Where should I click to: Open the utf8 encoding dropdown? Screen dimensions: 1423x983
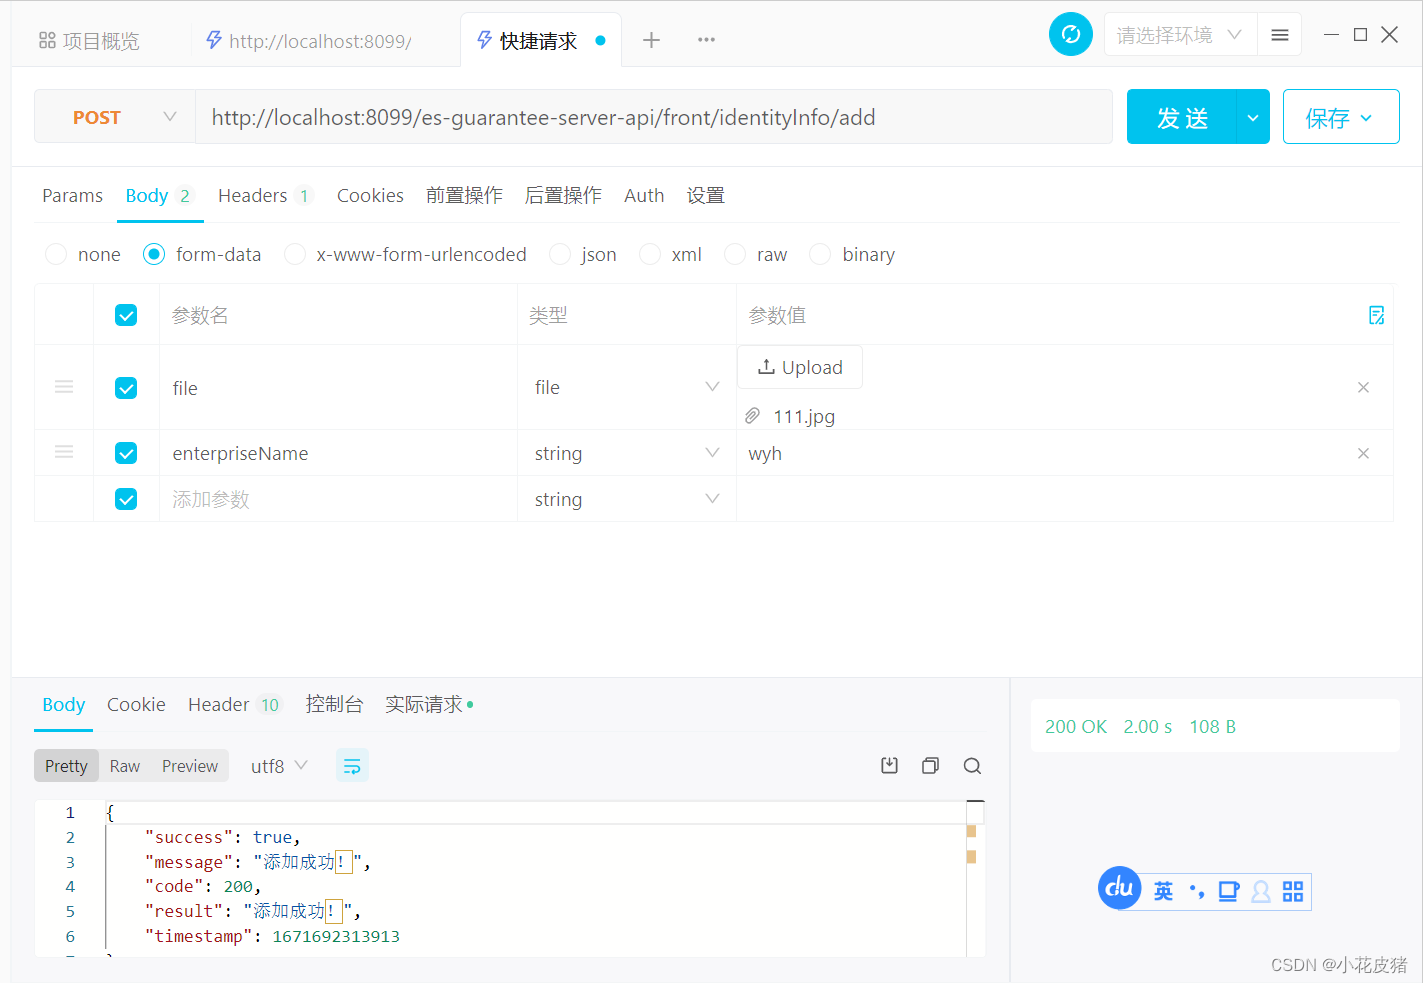click(x=279, y=766)
